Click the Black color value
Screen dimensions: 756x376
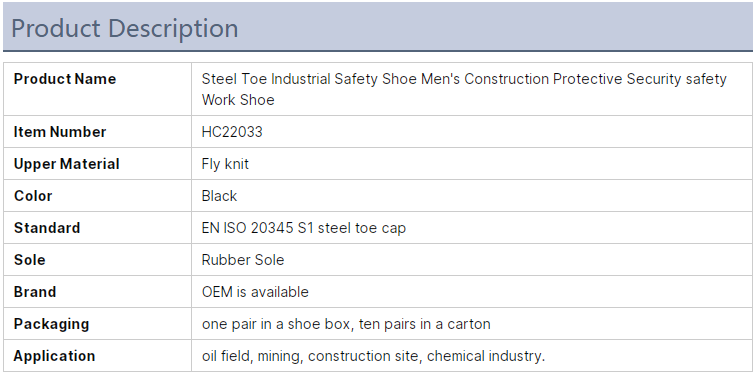point(219,196)
